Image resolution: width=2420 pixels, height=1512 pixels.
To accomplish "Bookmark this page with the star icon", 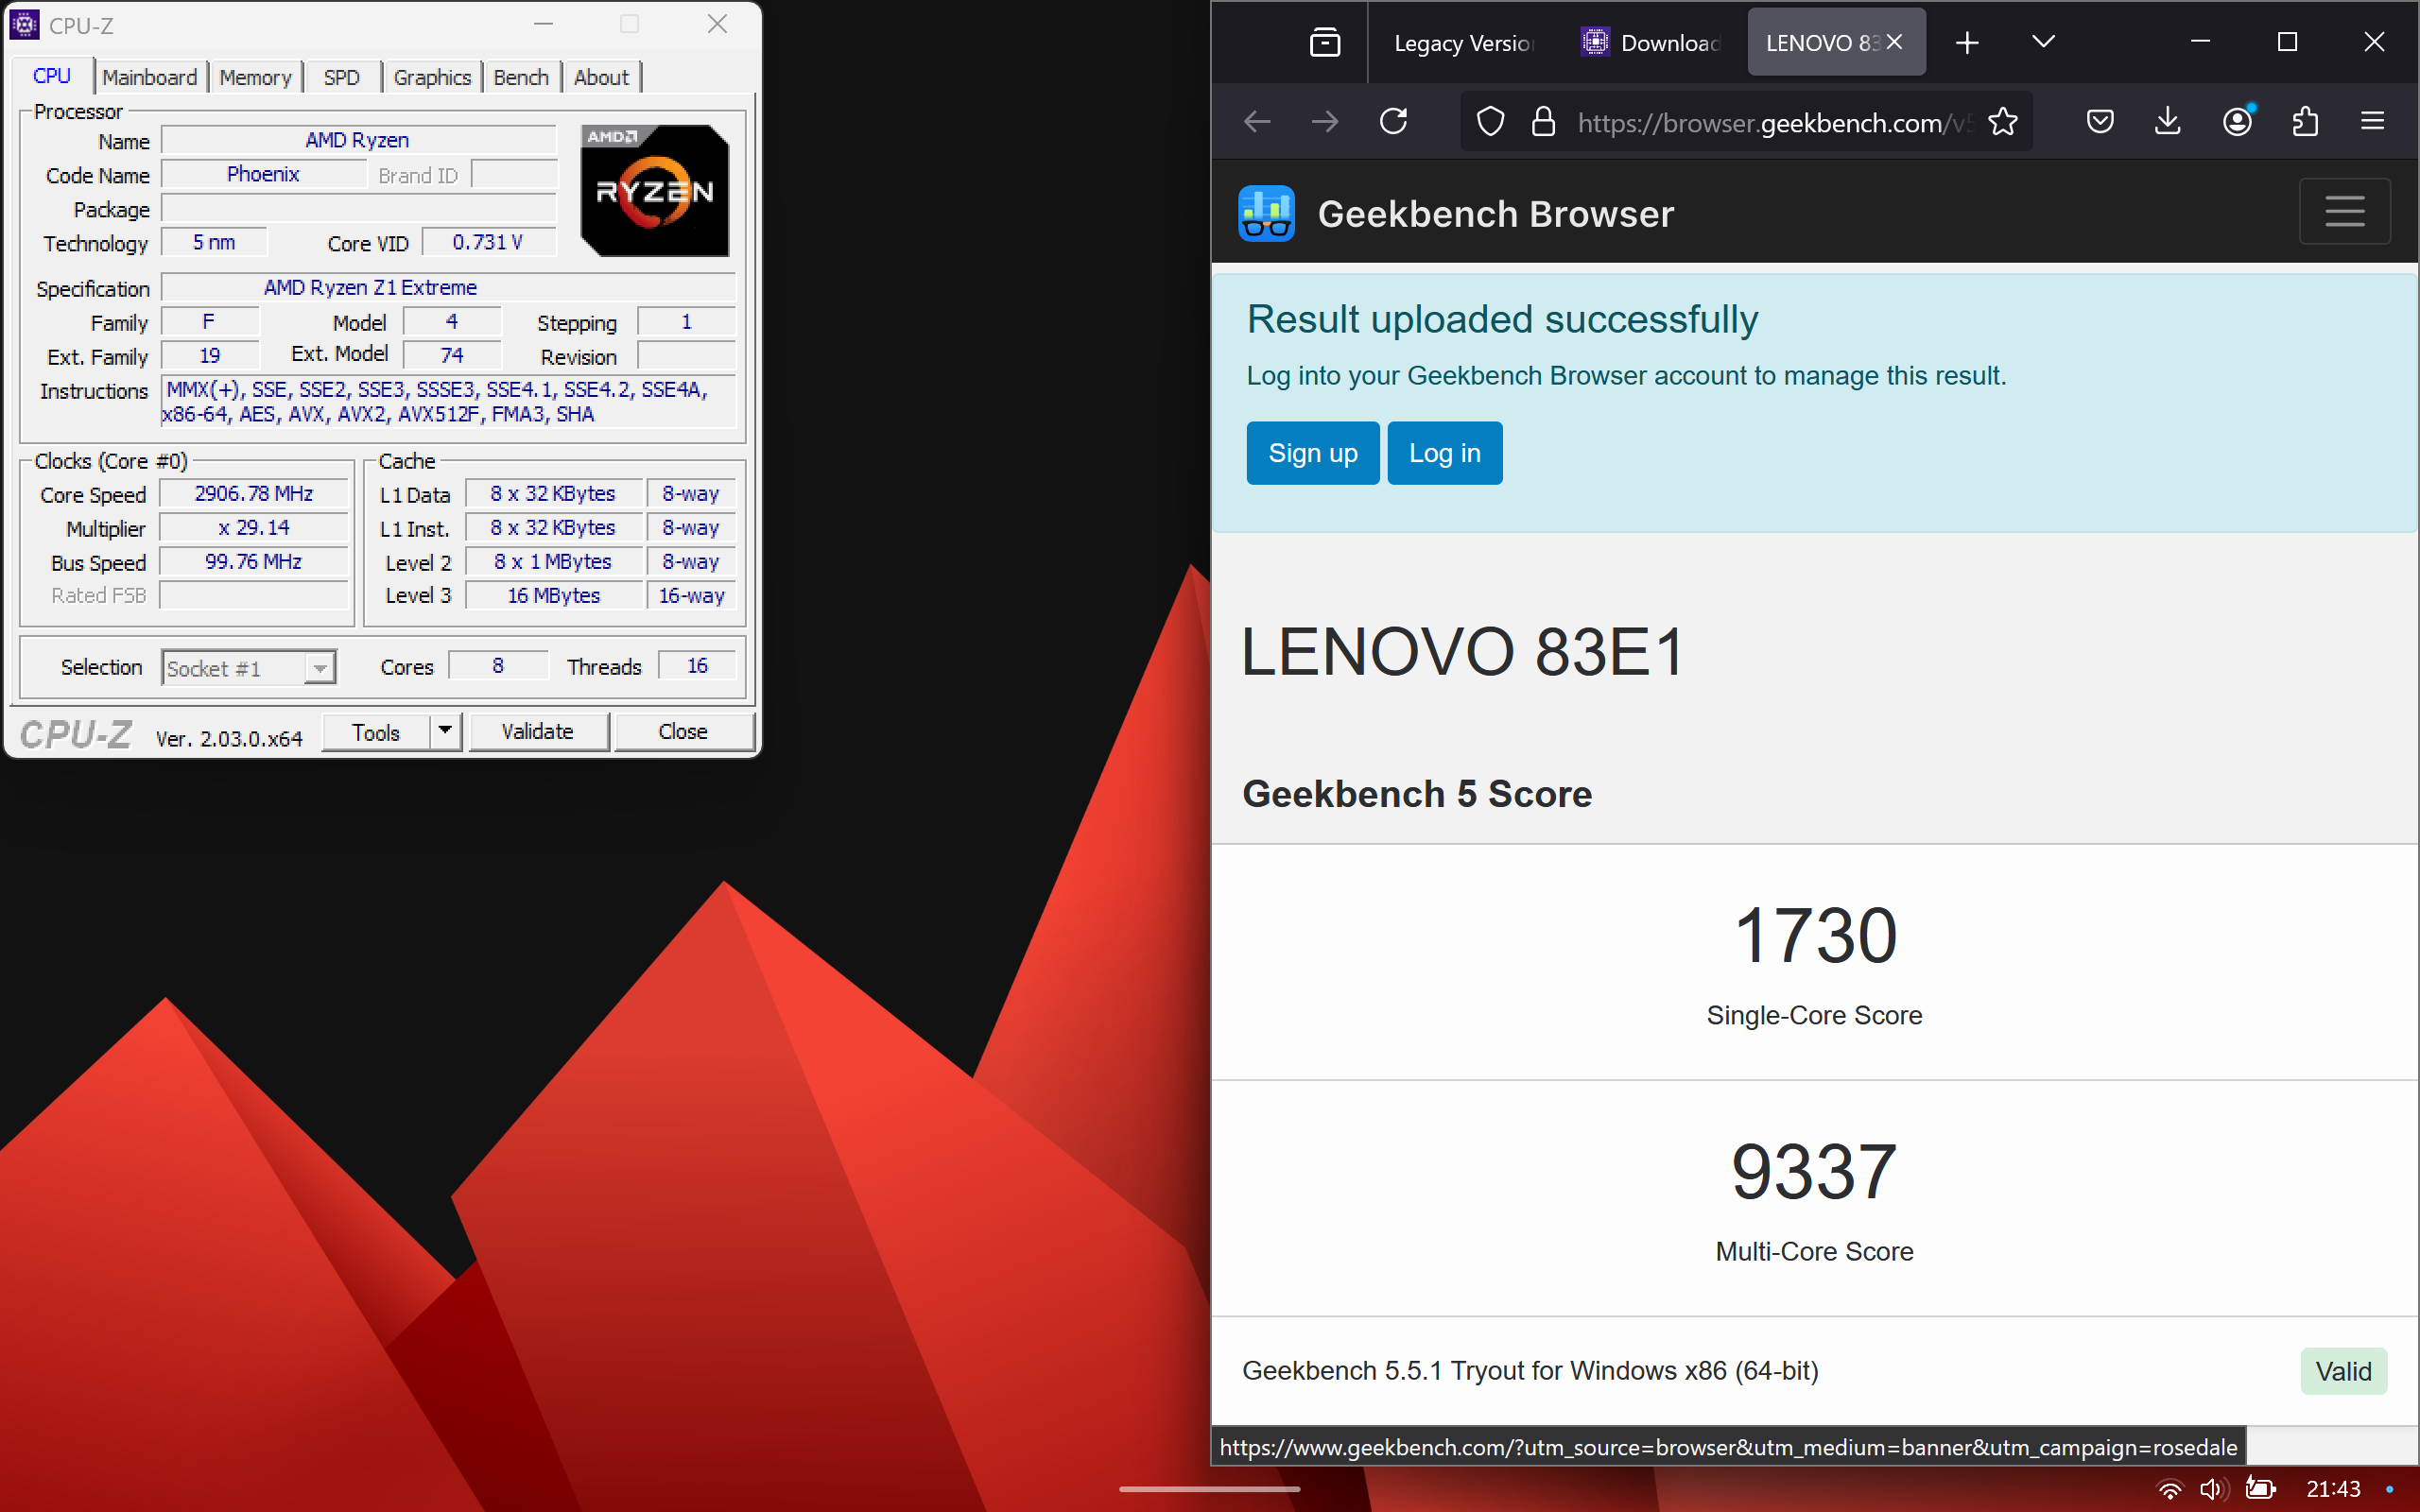I will point(2003,122).
